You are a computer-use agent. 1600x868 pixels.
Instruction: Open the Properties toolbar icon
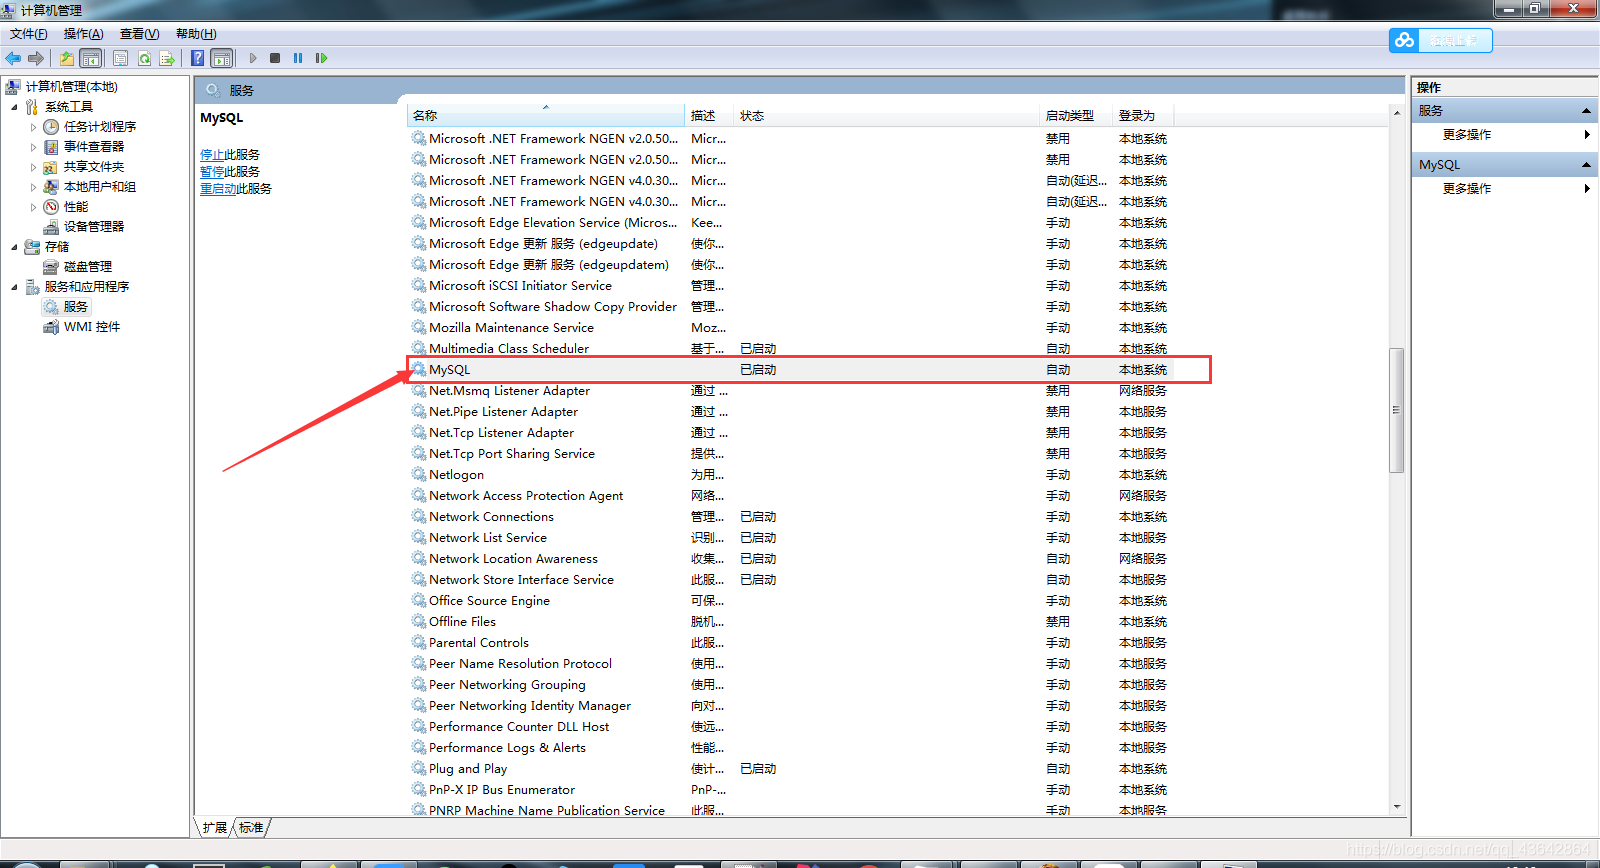(x=120, y=58)
